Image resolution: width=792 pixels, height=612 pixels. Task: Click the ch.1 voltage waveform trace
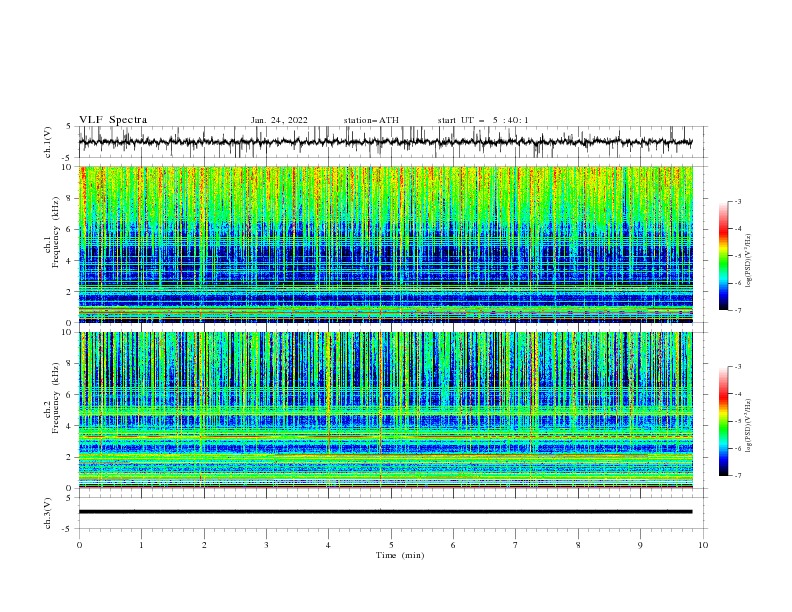385,142
